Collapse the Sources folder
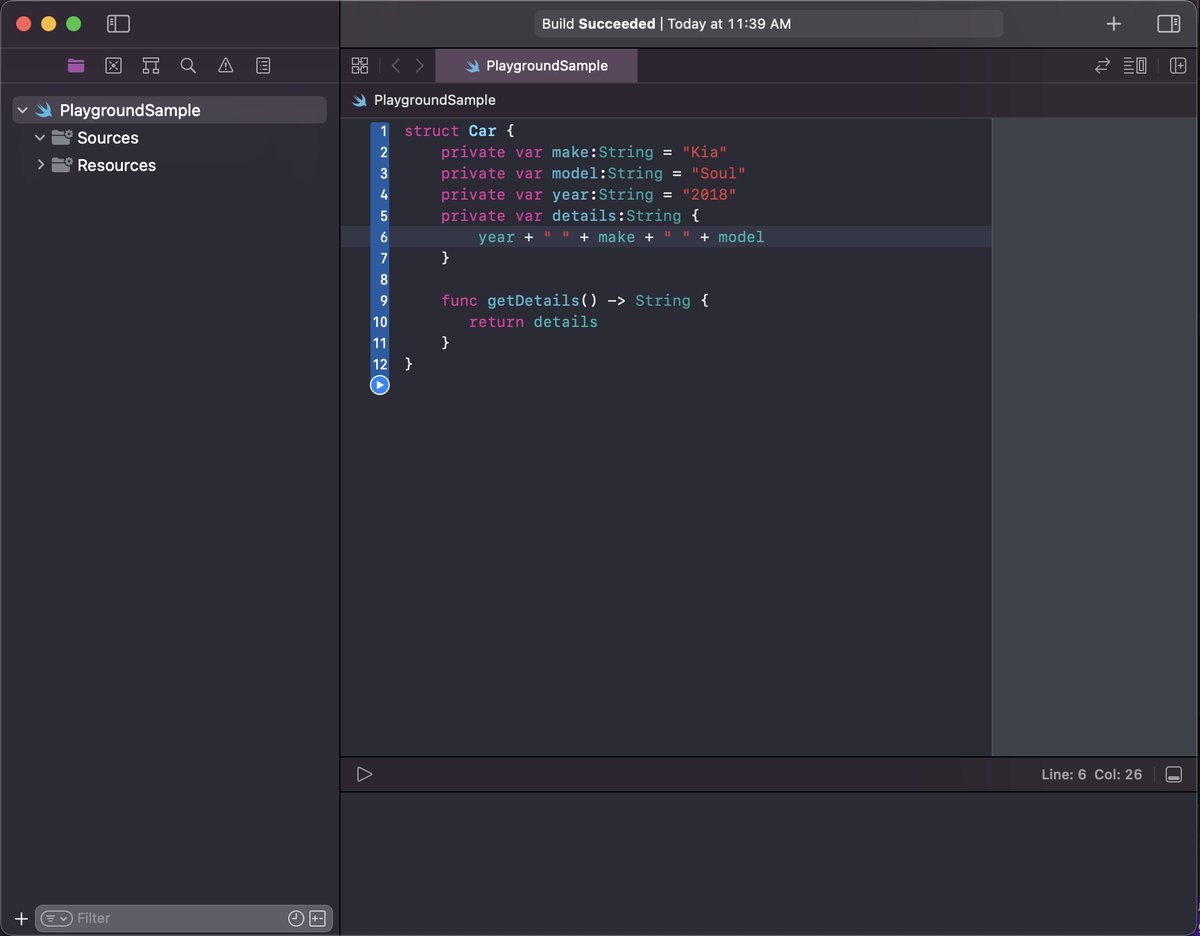 40,138
